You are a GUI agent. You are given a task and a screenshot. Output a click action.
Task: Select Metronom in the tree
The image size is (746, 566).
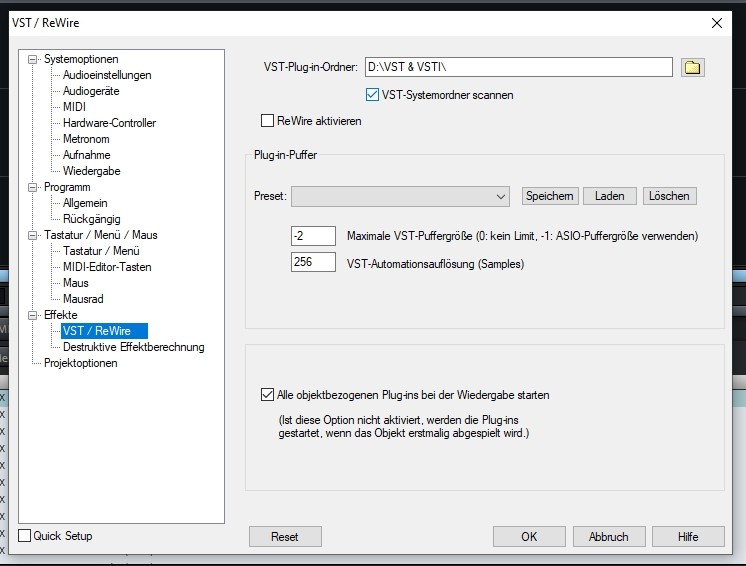[x=86, y=139]
